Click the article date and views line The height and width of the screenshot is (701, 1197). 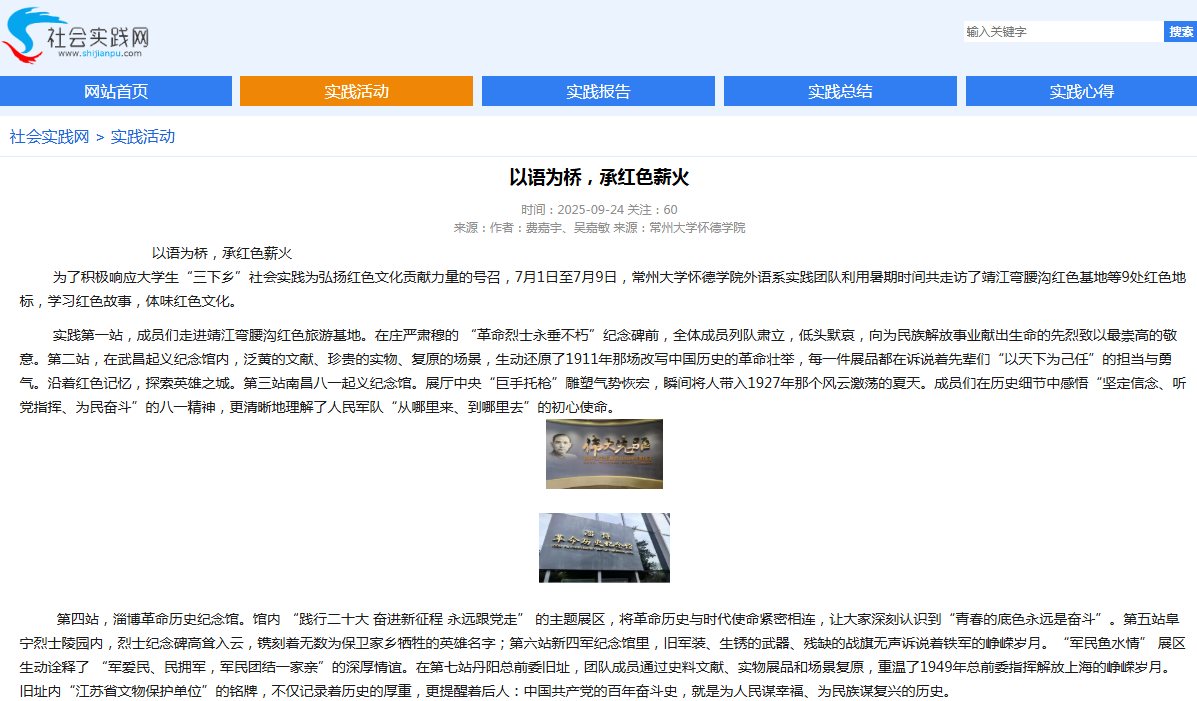(x=599, y=210)
